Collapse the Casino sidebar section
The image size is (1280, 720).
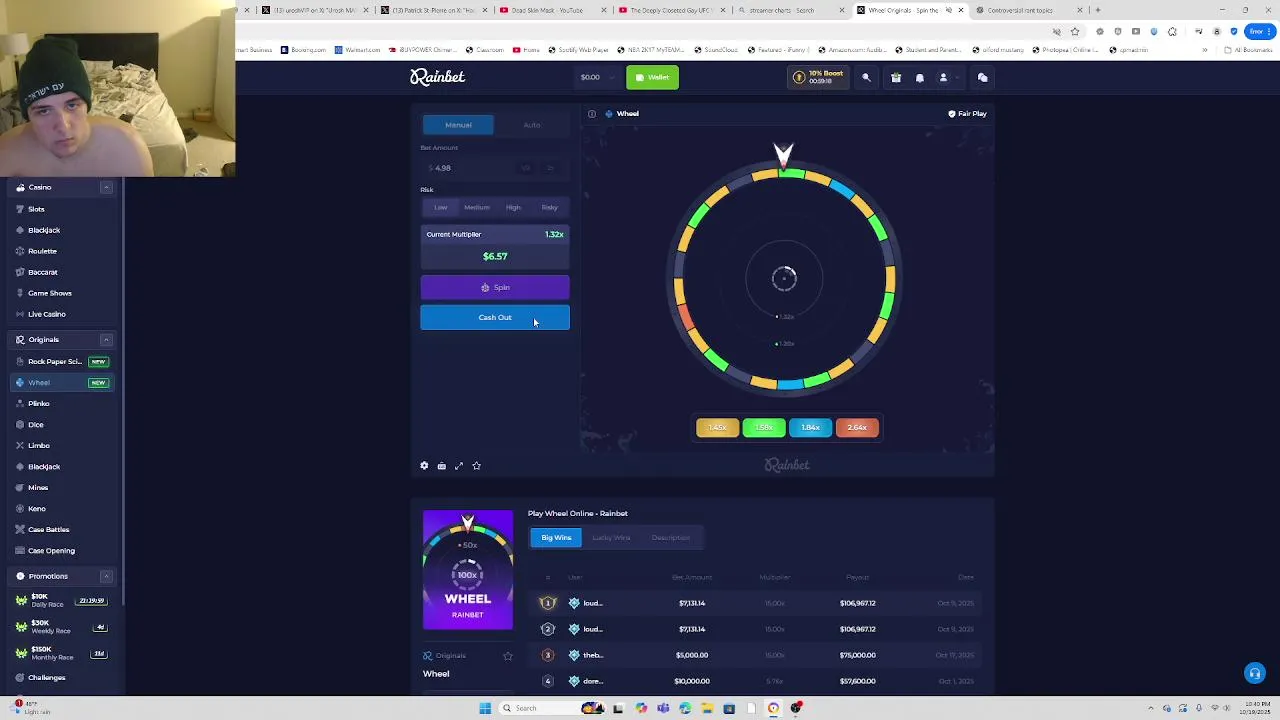106,187
